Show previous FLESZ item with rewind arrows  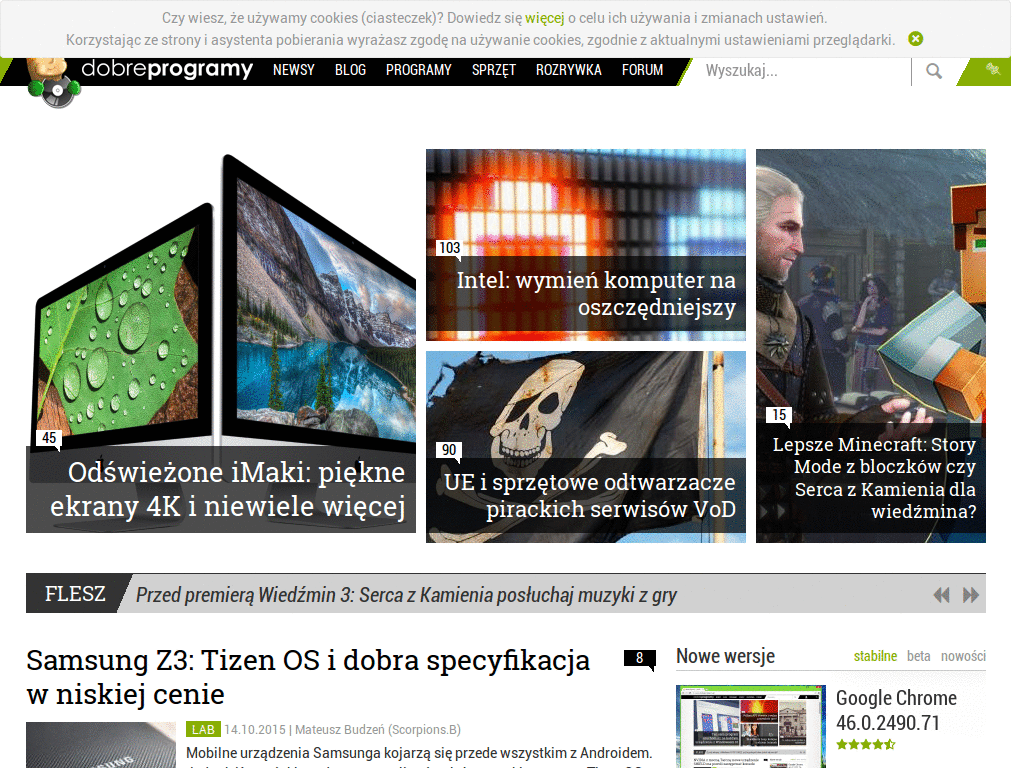(941, 595)
